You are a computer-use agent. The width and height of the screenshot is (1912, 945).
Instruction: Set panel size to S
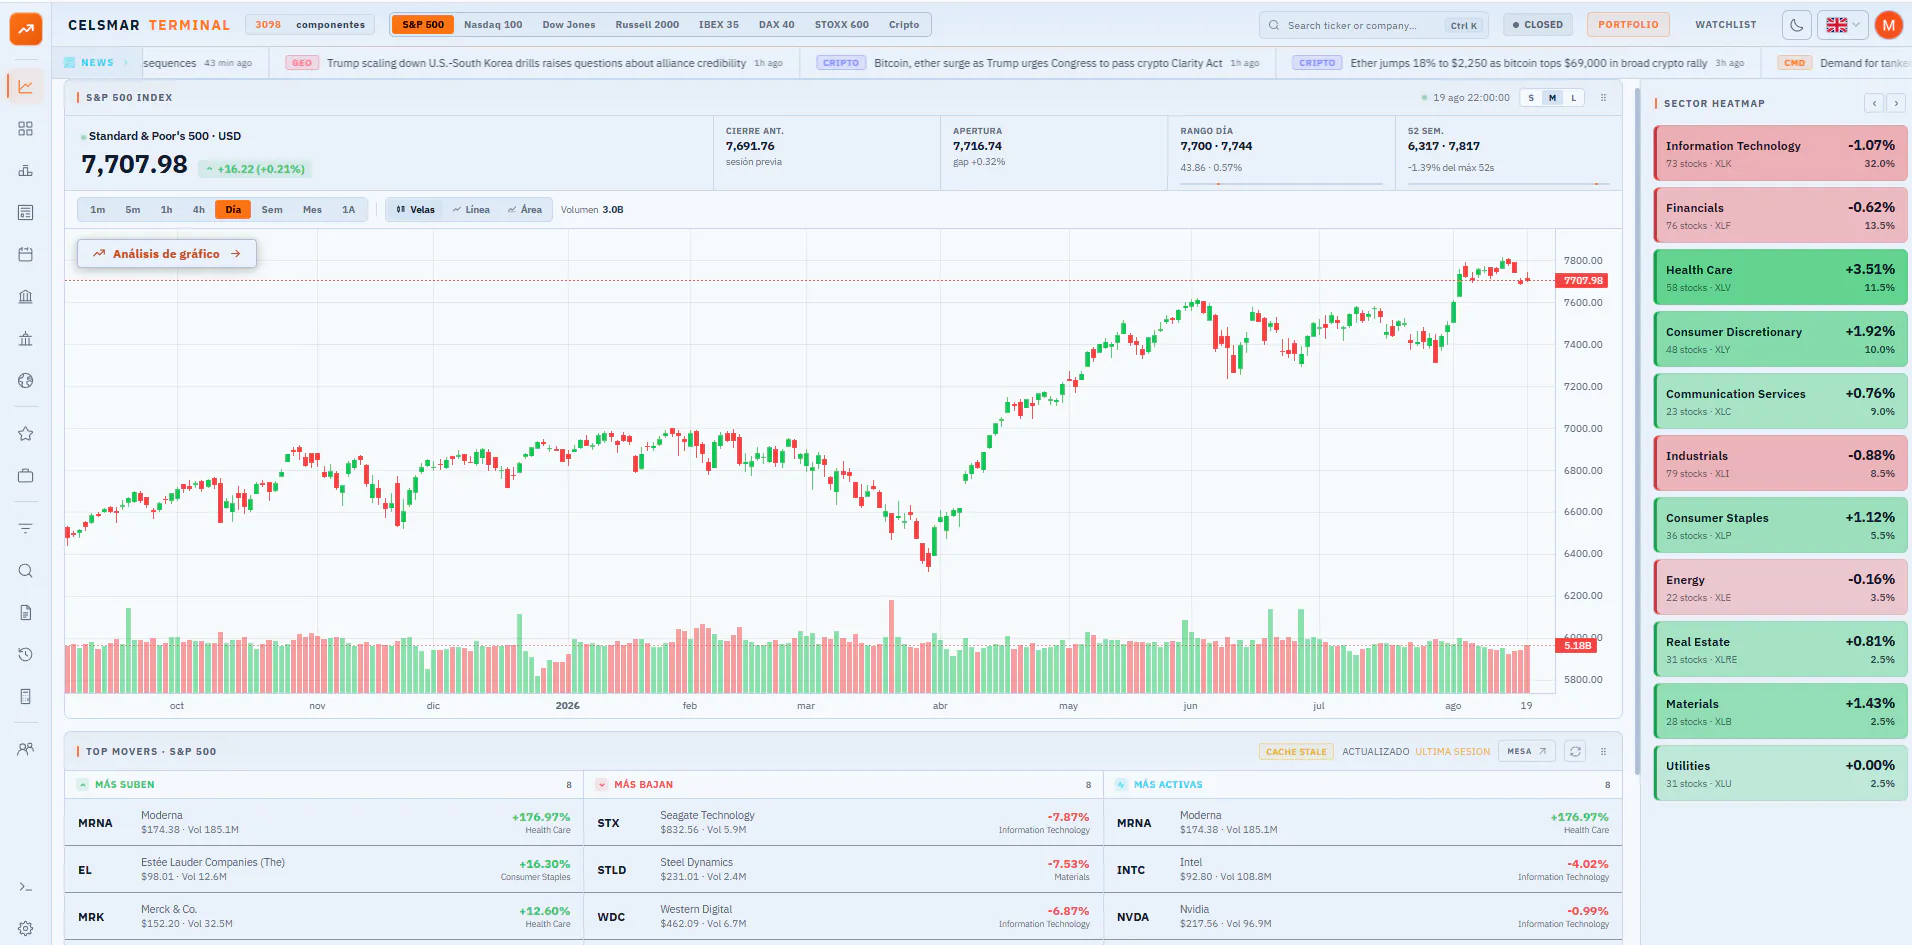tap(1531, 98)
